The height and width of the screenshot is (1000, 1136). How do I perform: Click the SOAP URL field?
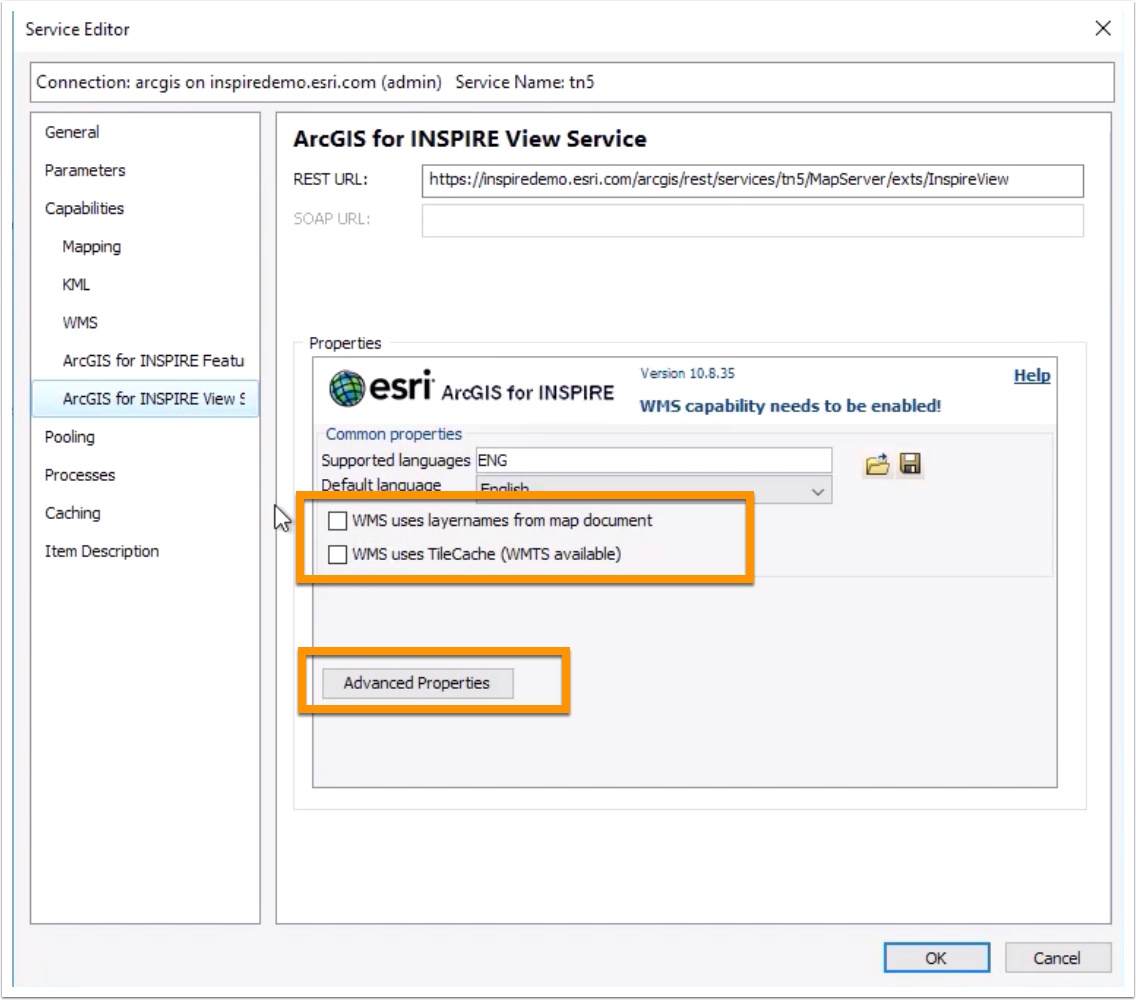752,220
